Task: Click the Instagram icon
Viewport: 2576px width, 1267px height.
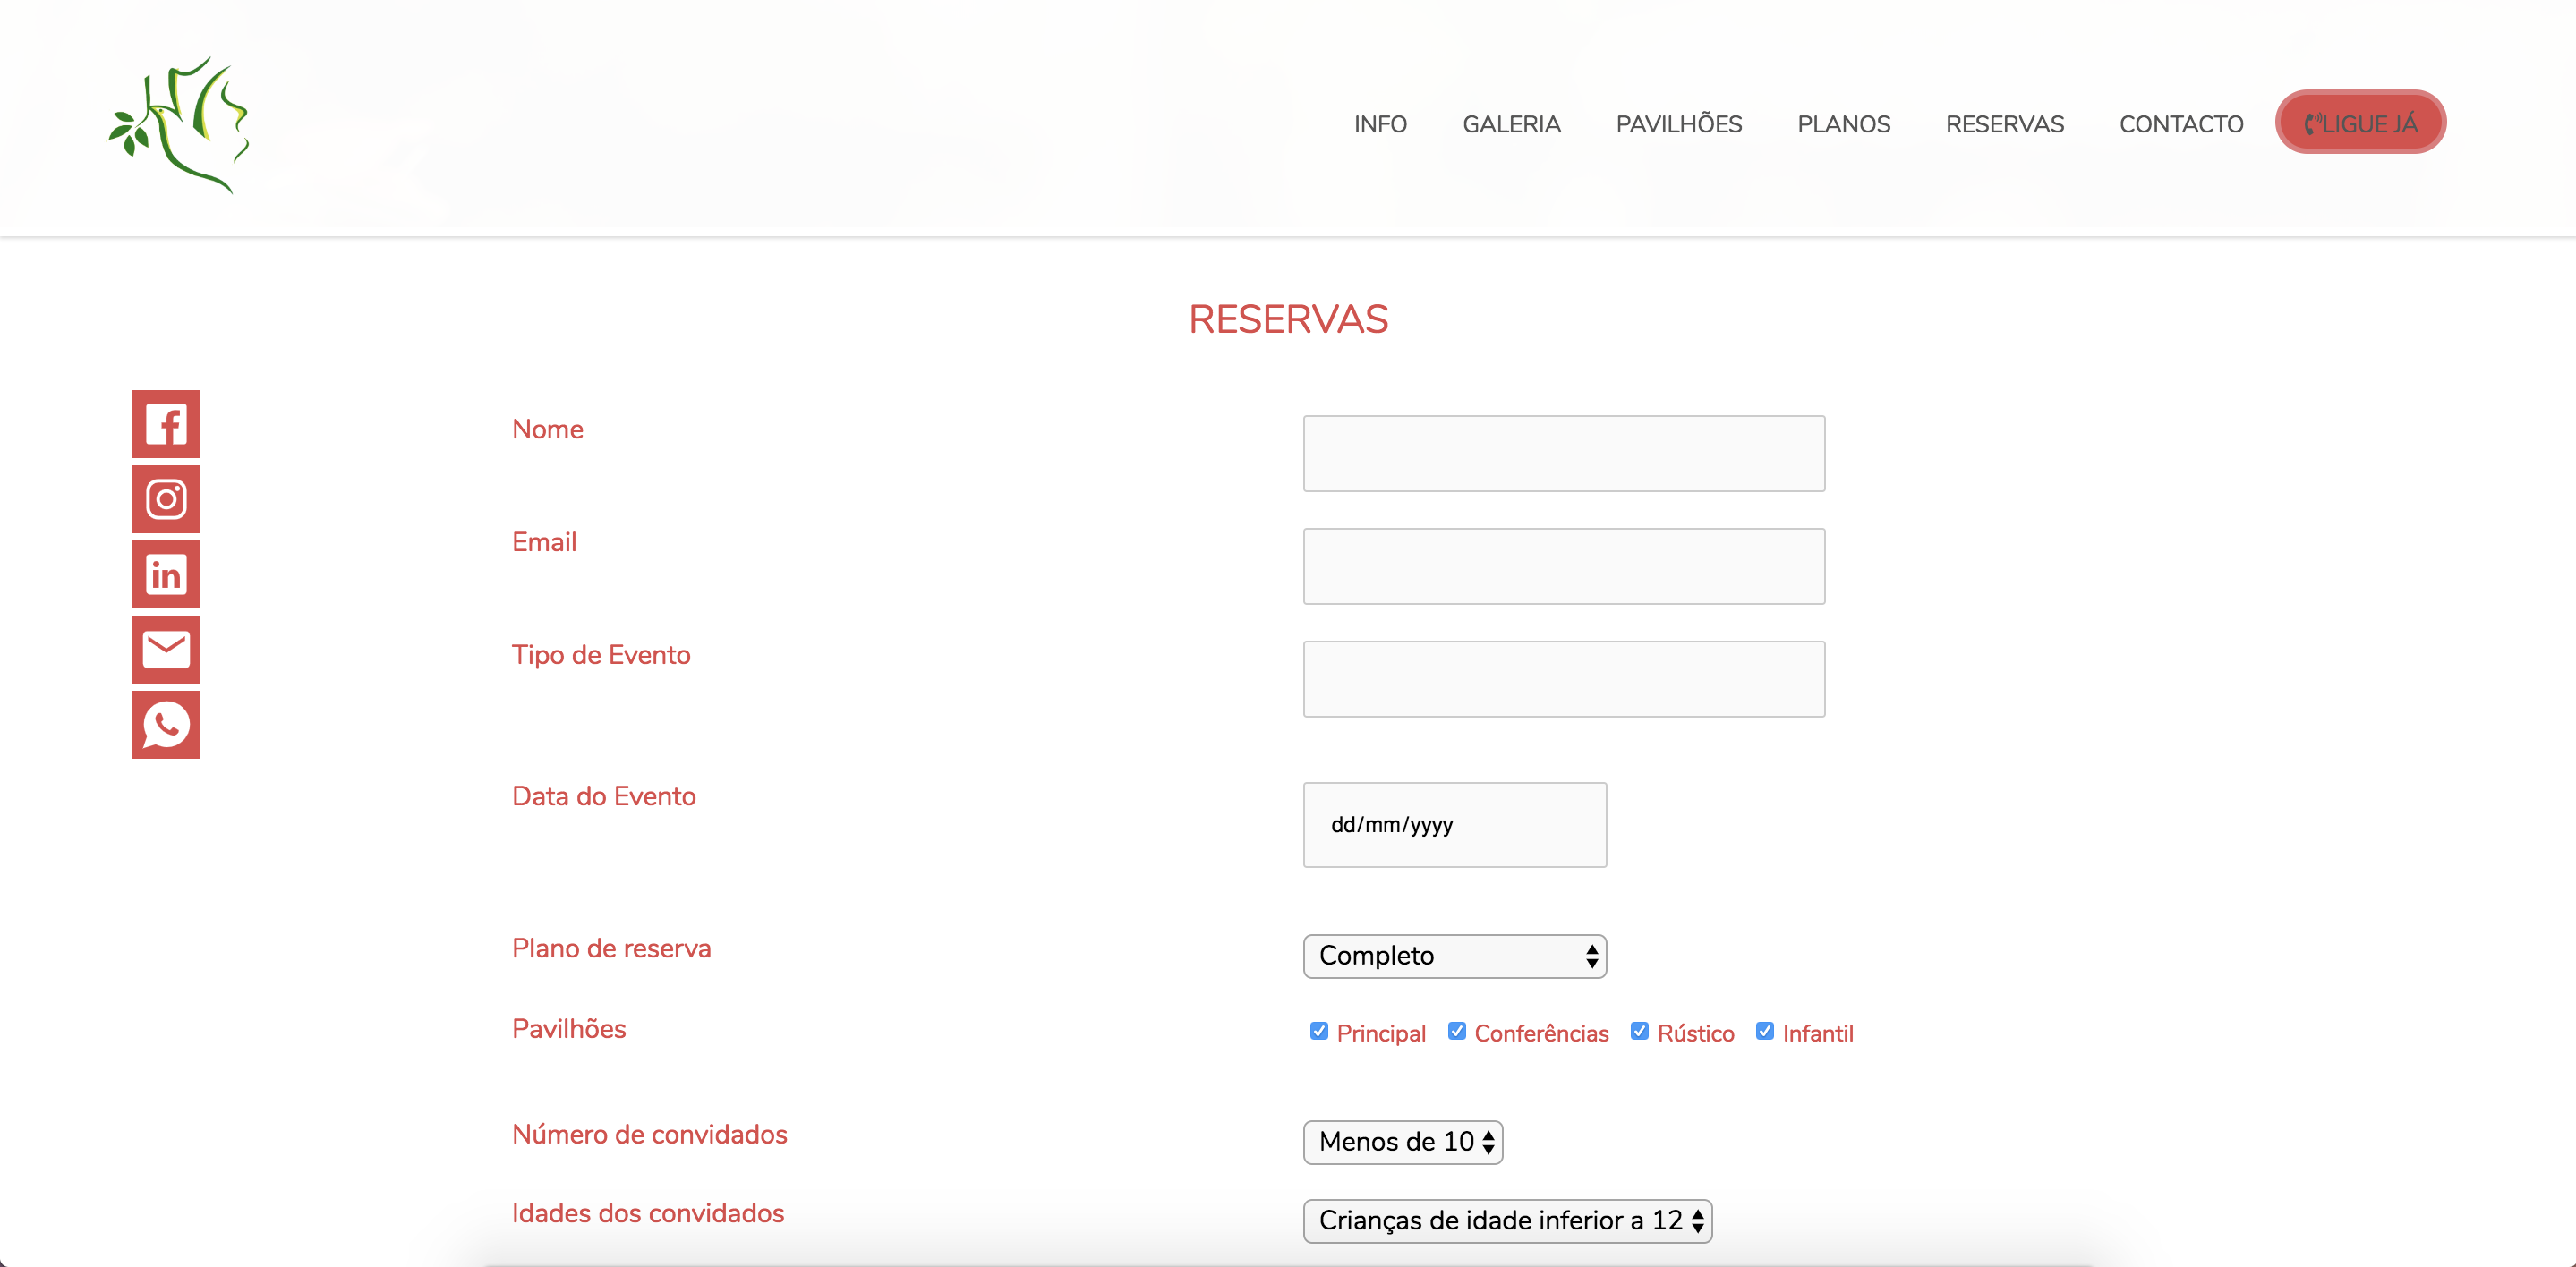Action: point(166,499)
